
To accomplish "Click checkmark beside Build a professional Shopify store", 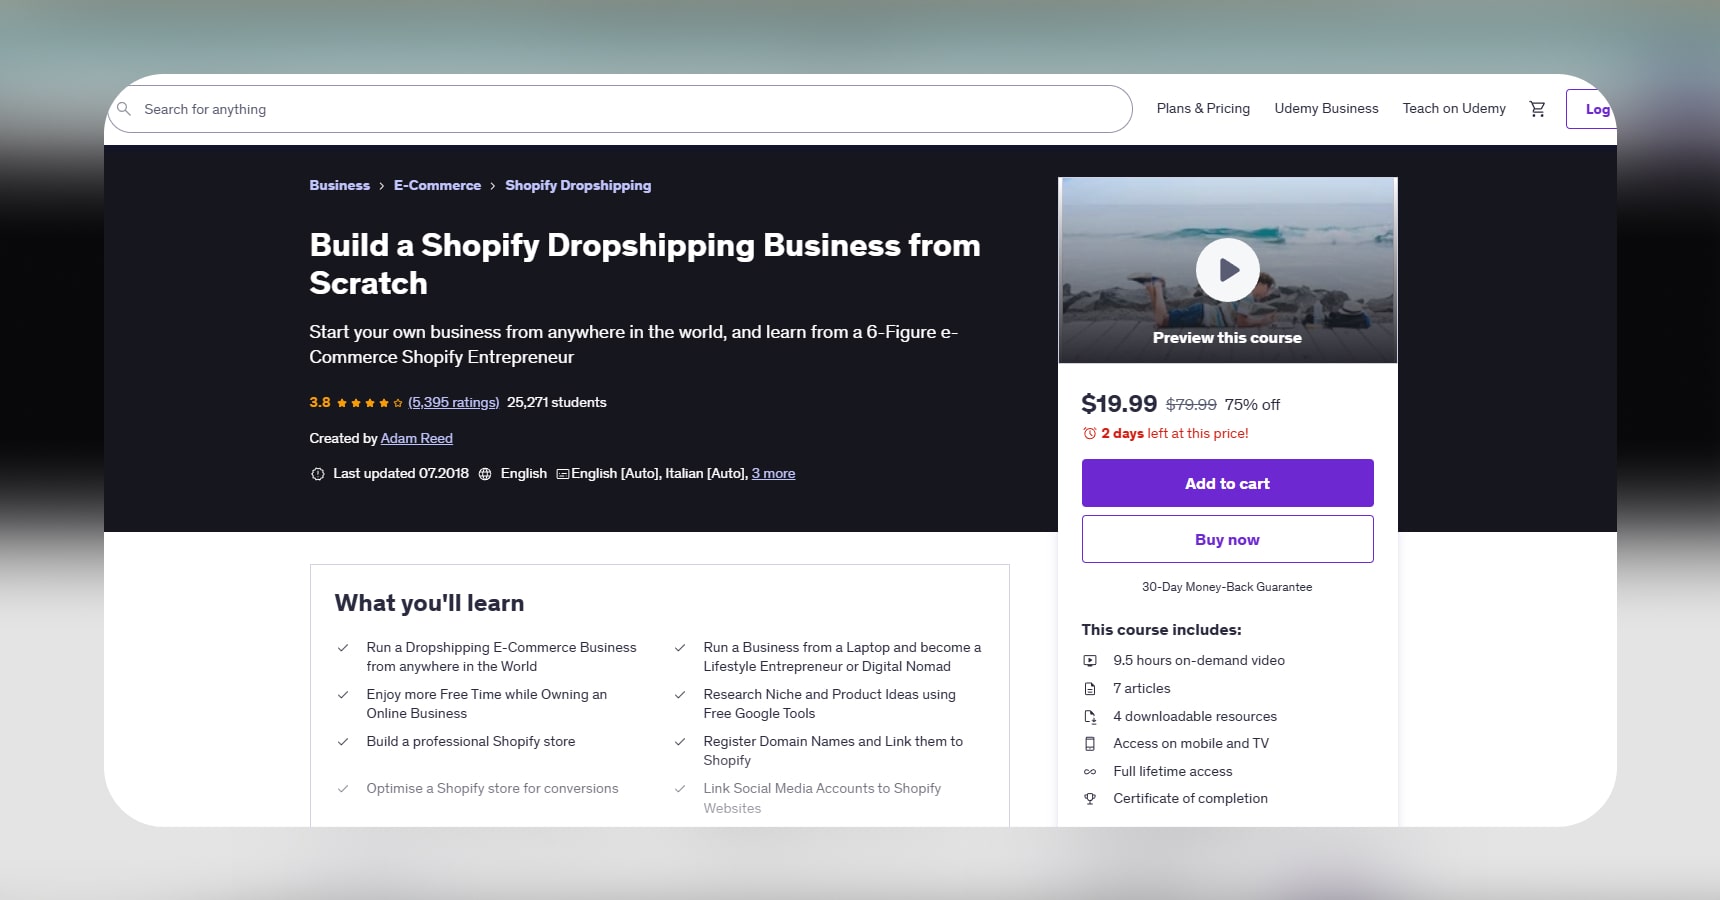I will (x=343, y=742).
